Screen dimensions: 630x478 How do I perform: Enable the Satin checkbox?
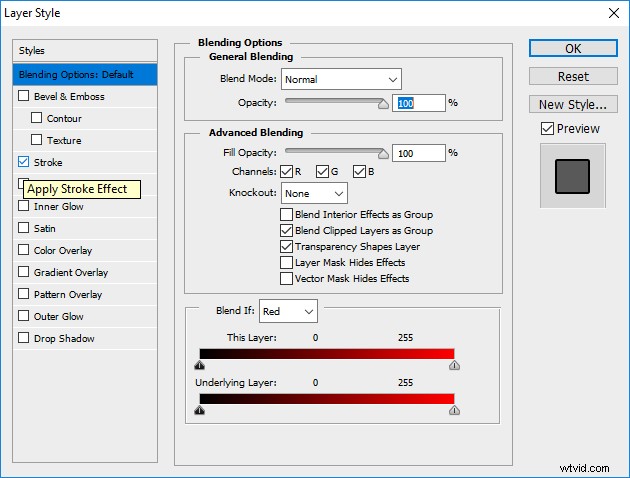(24, 228)
